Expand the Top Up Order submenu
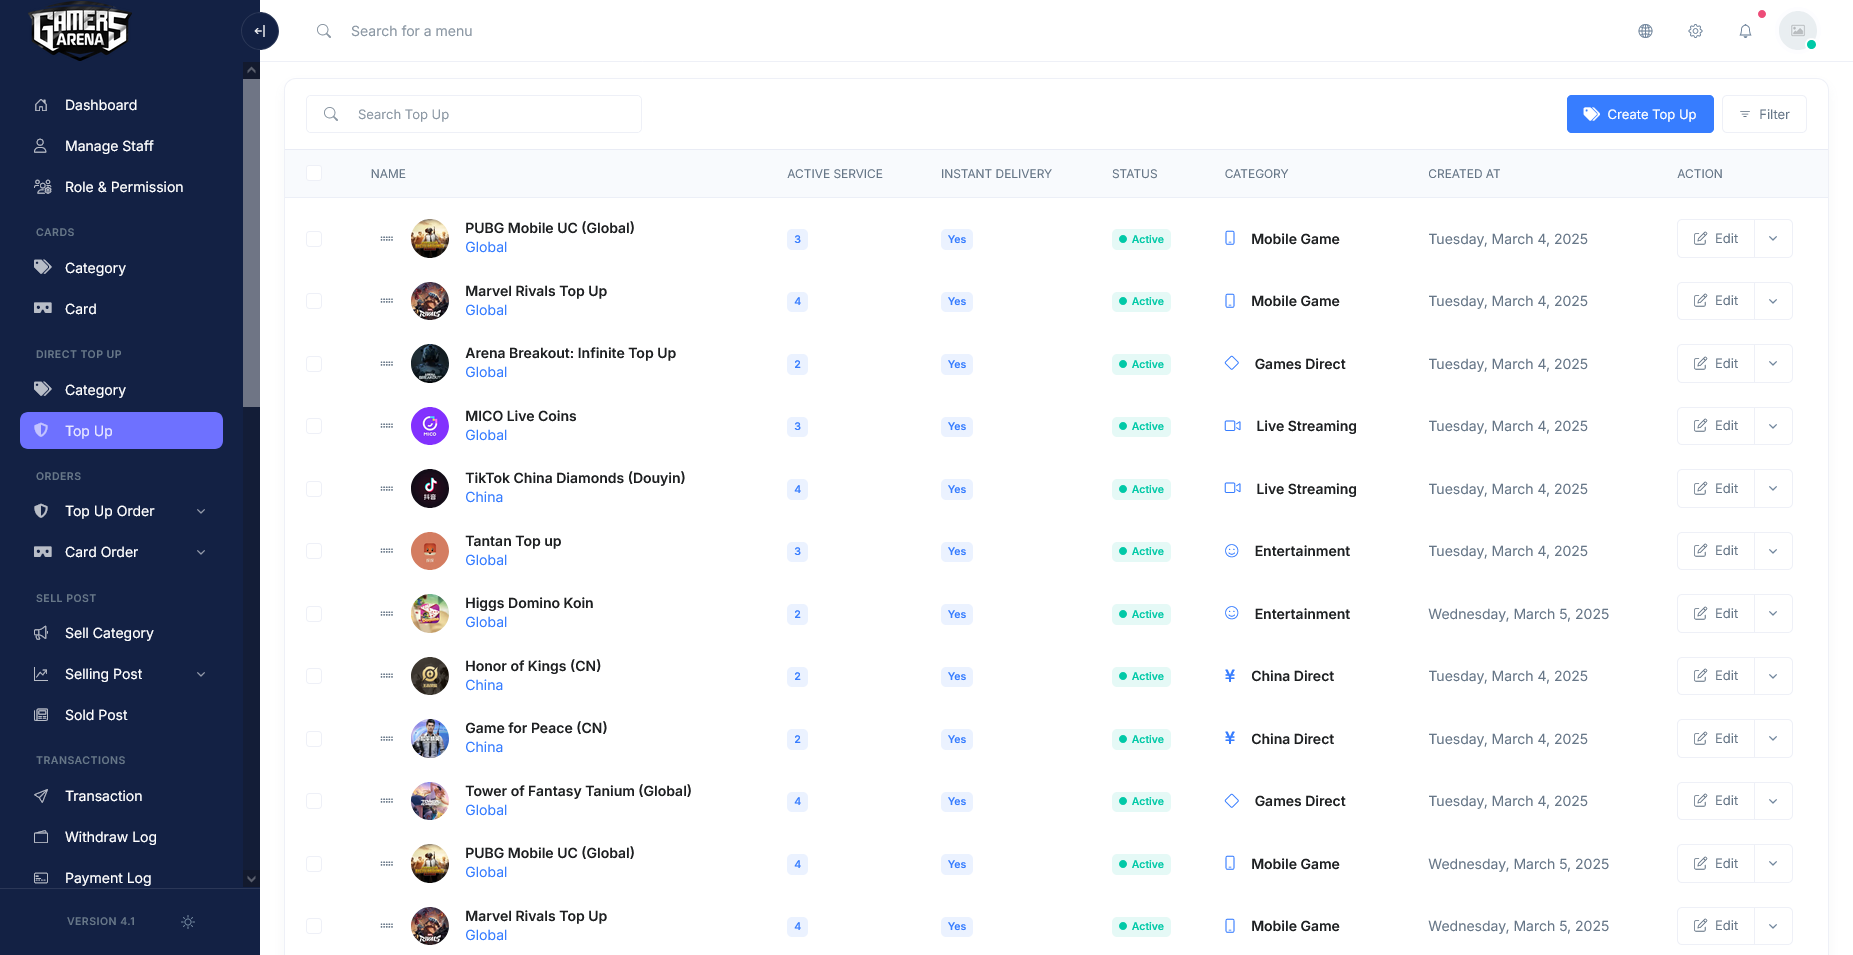 (201, 511)
